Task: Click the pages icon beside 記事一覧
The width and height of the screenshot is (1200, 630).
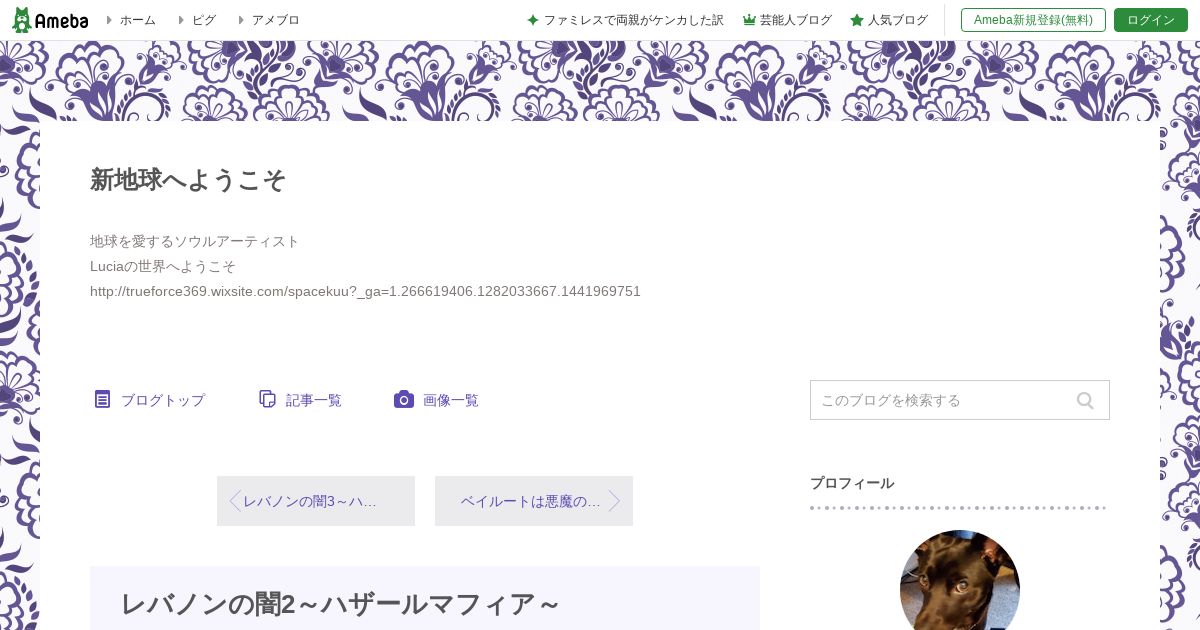Action: 267,399
